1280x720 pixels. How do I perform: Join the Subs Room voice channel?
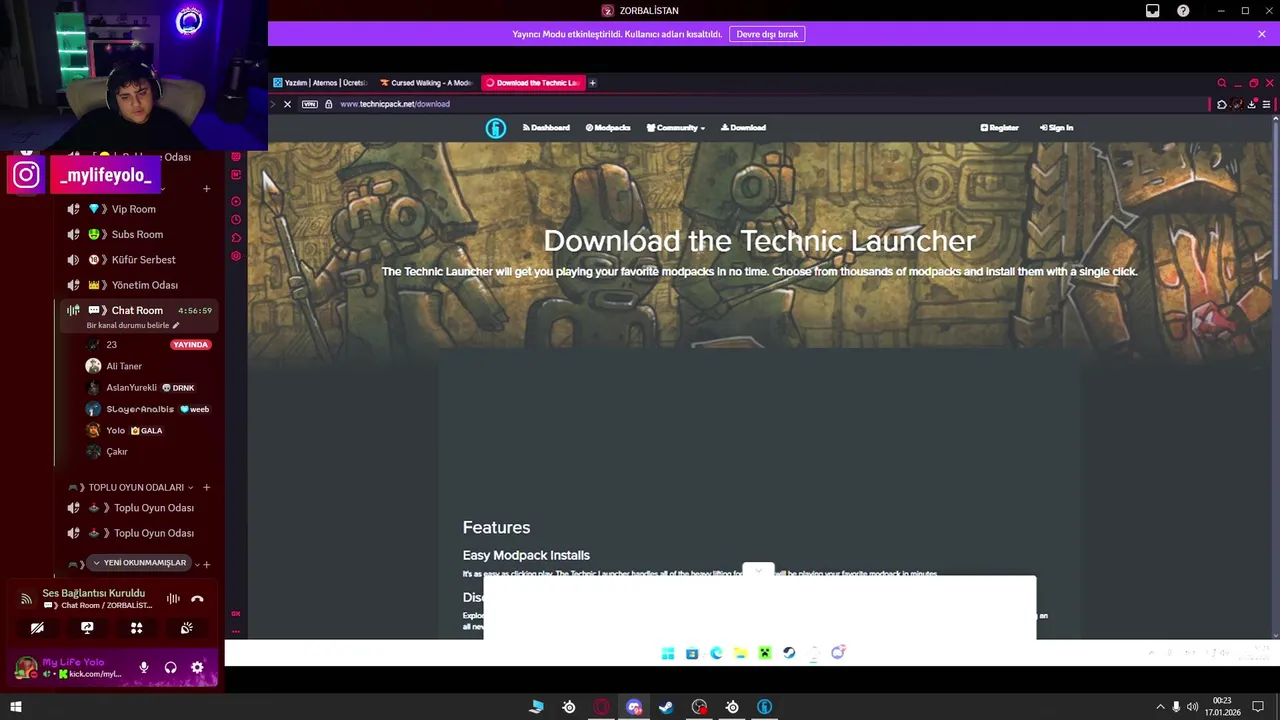(135, 234)
